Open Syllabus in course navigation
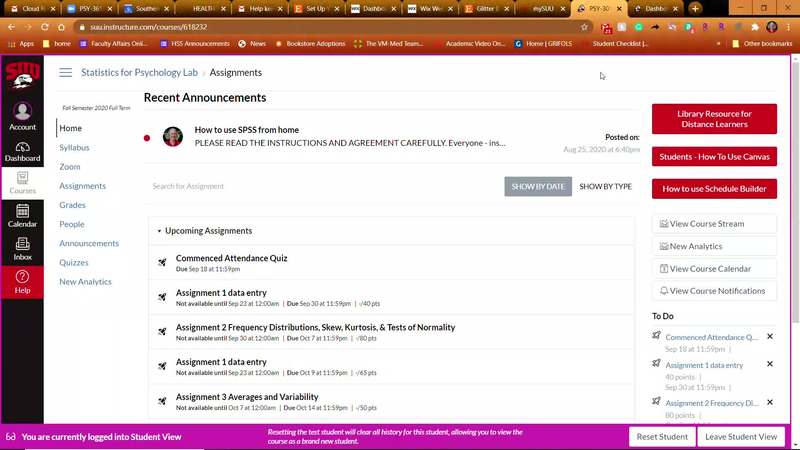Viewport: 800px width, 450px height. 74,148
